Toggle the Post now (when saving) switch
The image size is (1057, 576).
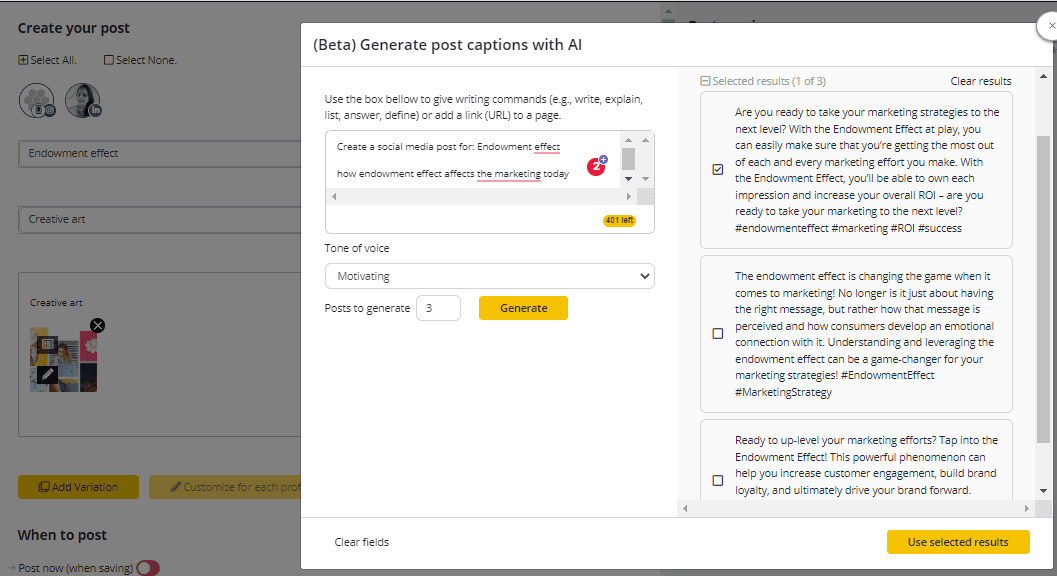coord(148,567)
